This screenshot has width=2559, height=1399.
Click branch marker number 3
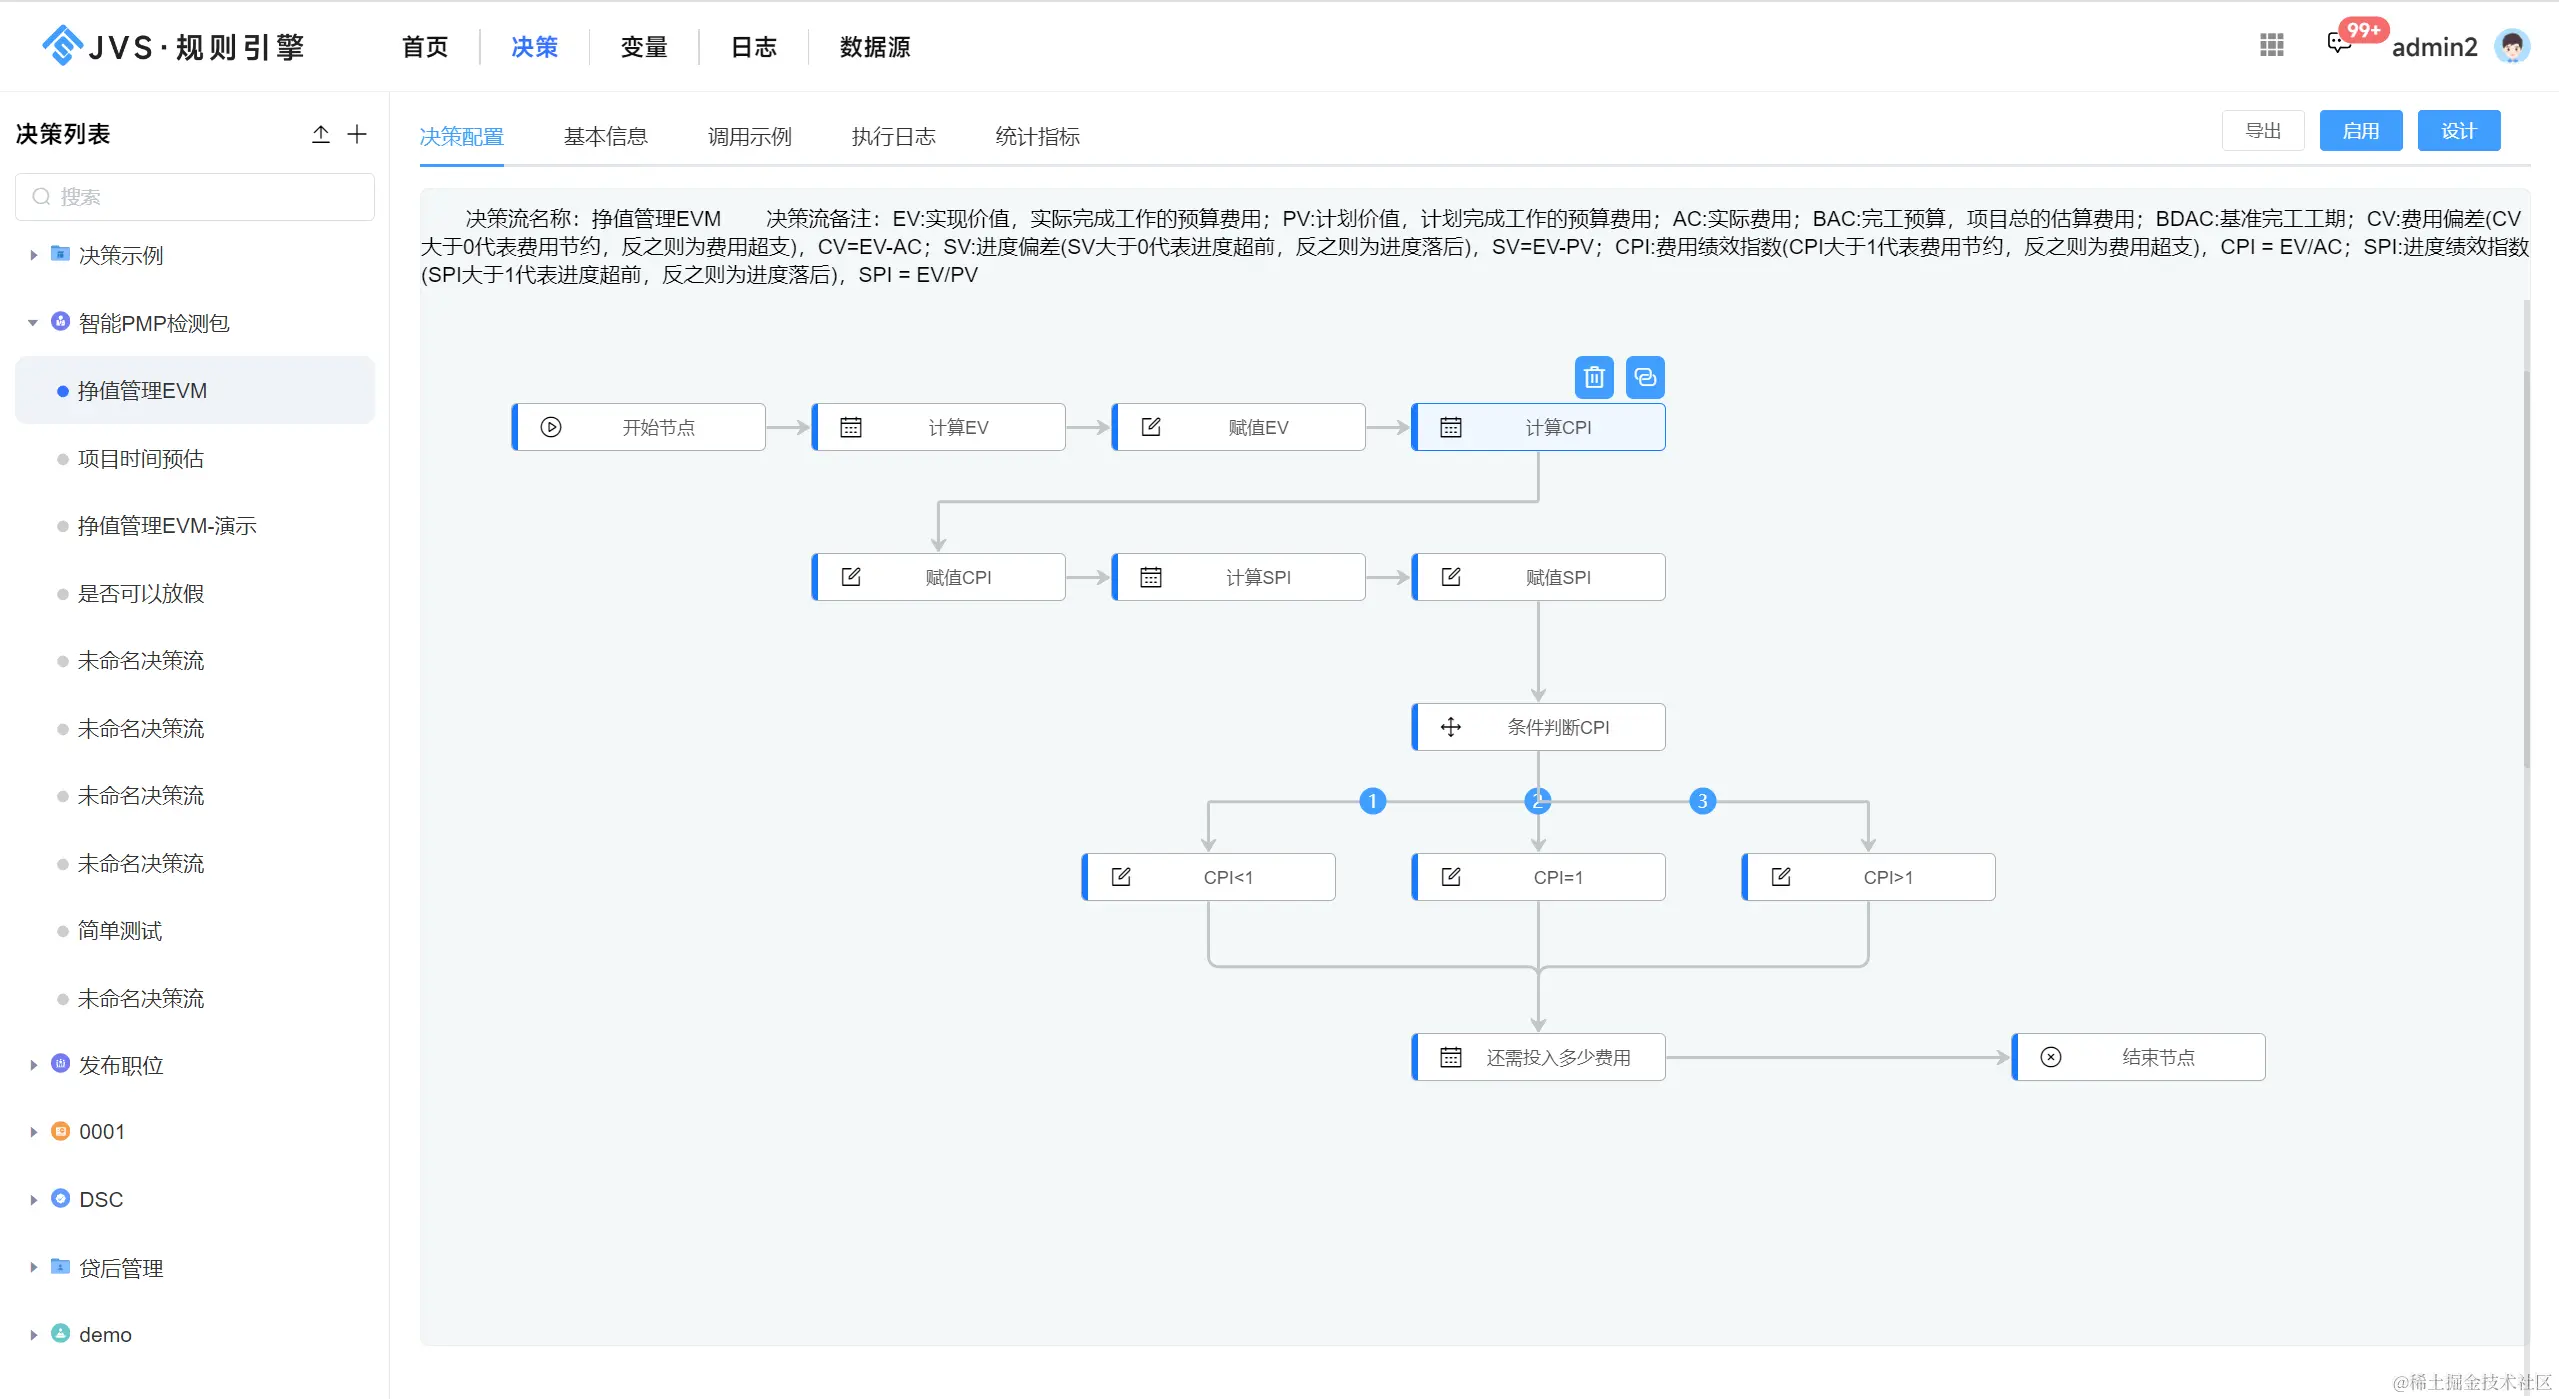coord(1702,801)
